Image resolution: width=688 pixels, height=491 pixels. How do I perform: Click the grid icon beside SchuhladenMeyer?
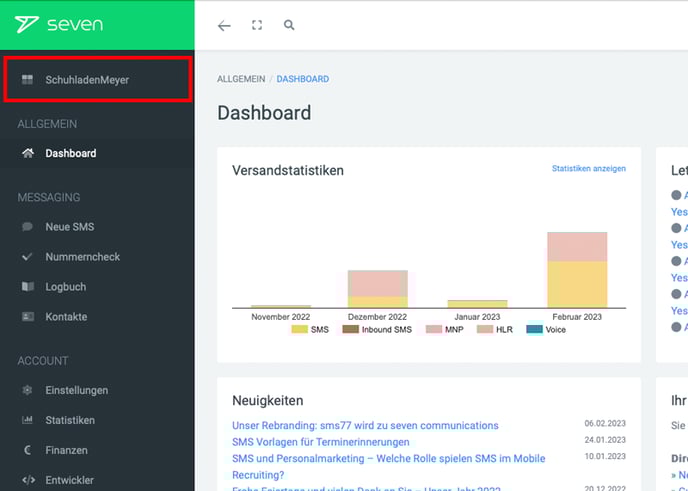27,79
